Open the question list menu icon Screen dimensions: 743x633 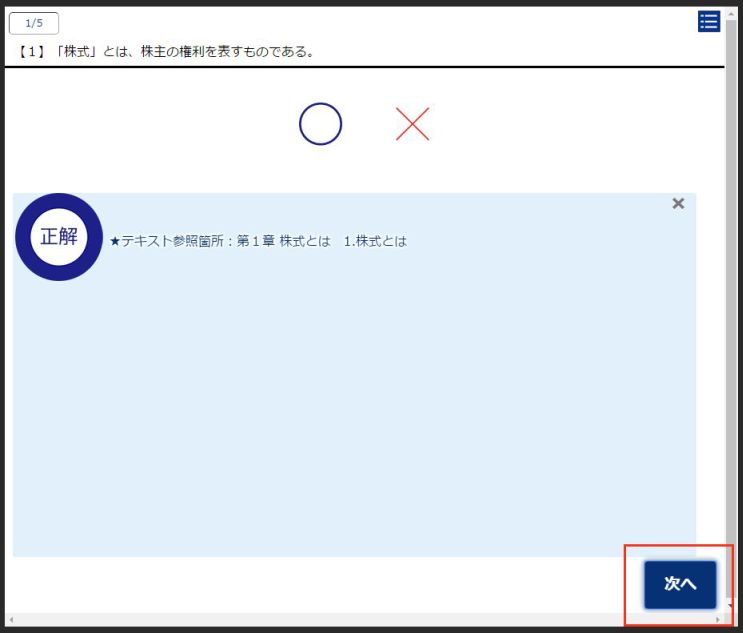click(x=709, y=22)
